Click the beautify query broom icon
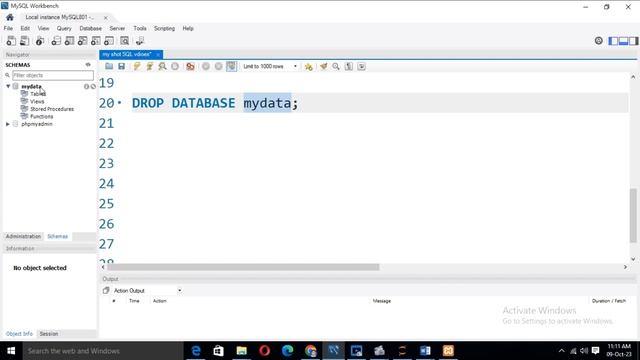This screenshot has height=360, width=640. tap(323, 66)
